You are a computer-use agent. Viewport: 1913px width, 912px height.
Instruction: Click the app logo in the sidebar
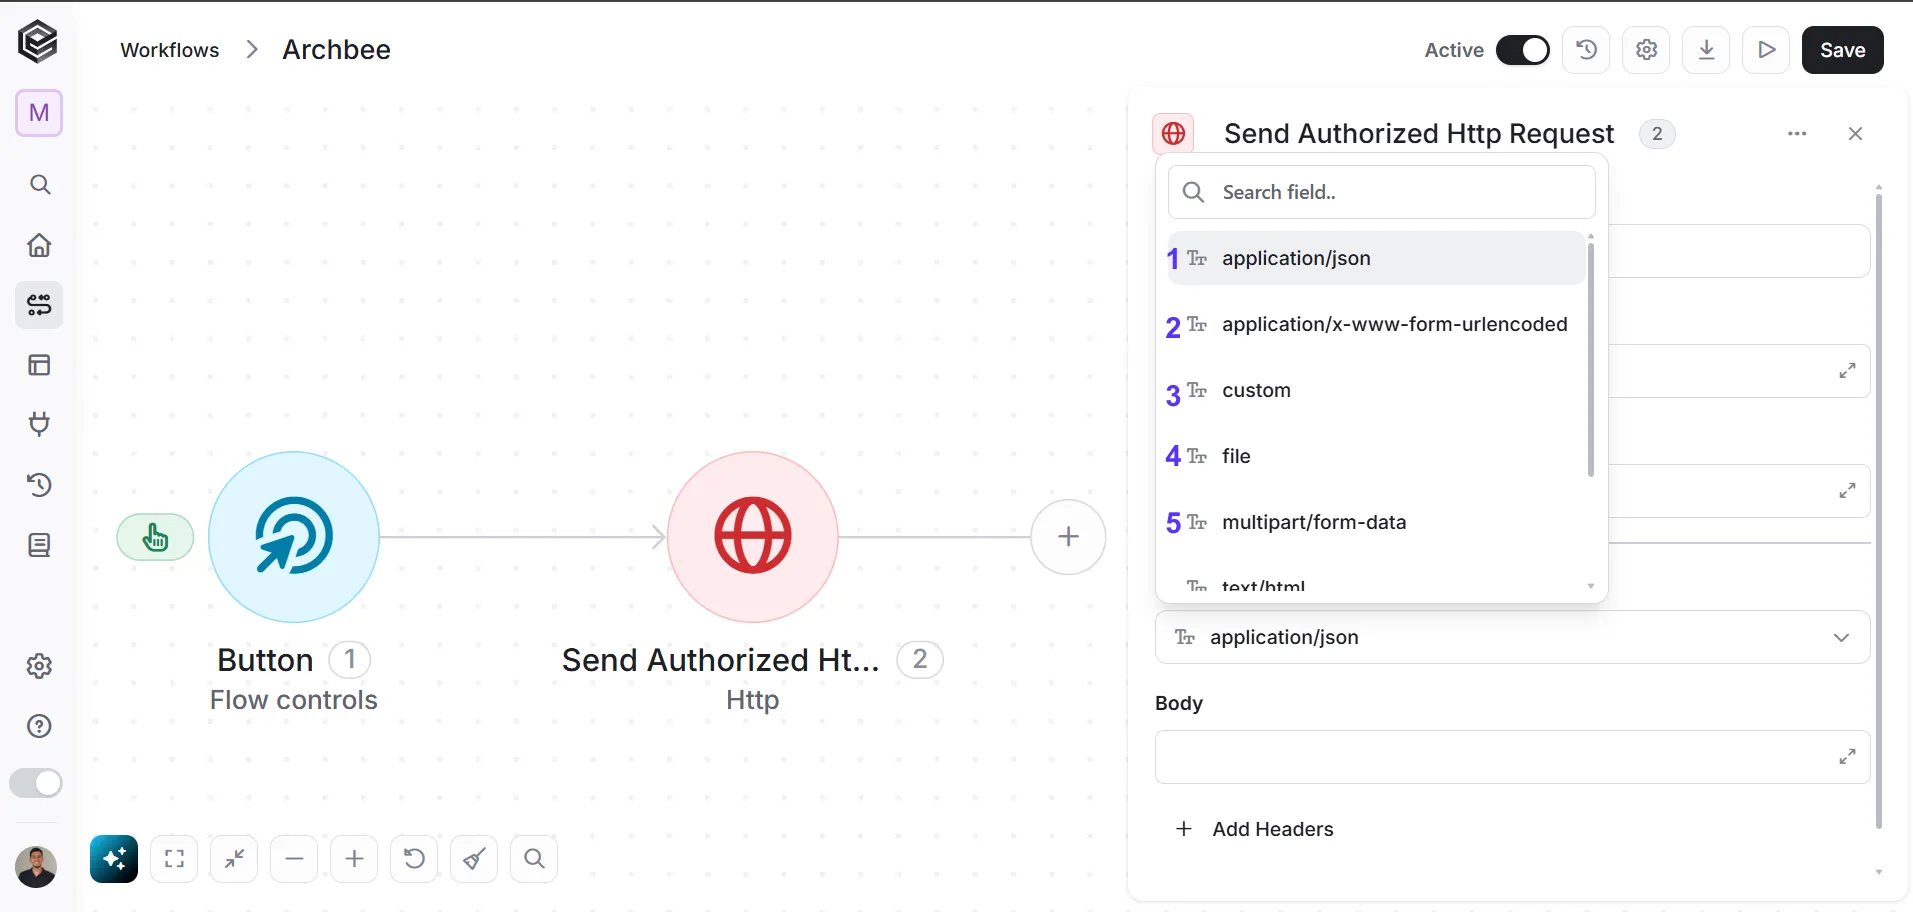pos(38,42)
